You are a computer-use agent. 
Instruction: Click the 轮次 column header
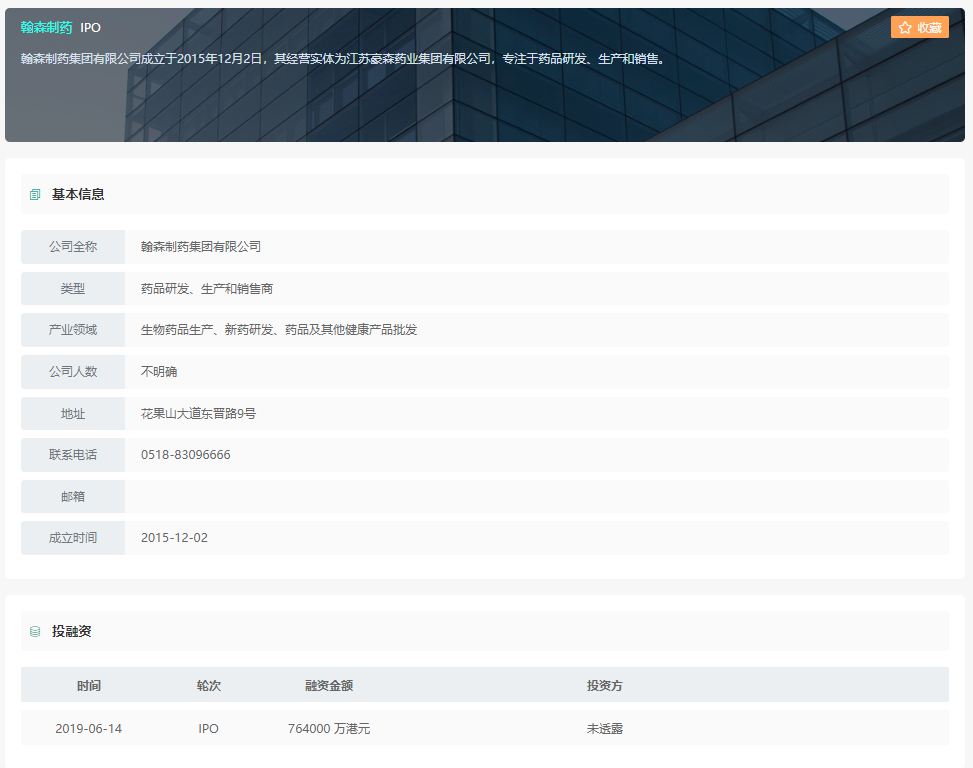click(x=208, y=685)
